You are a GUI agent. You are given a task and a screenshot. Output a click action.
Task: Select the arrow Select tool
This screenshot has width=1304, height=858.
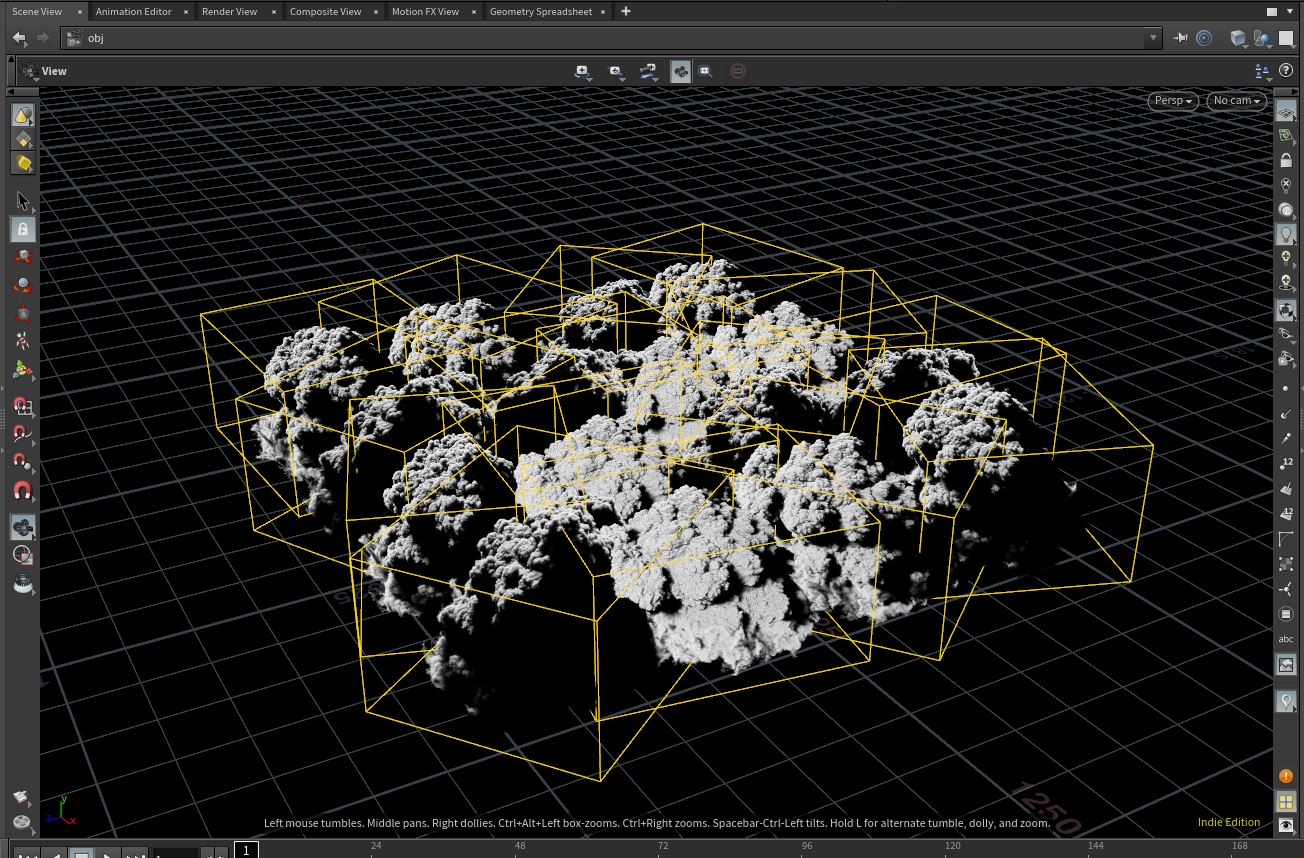tap(22, 202)
